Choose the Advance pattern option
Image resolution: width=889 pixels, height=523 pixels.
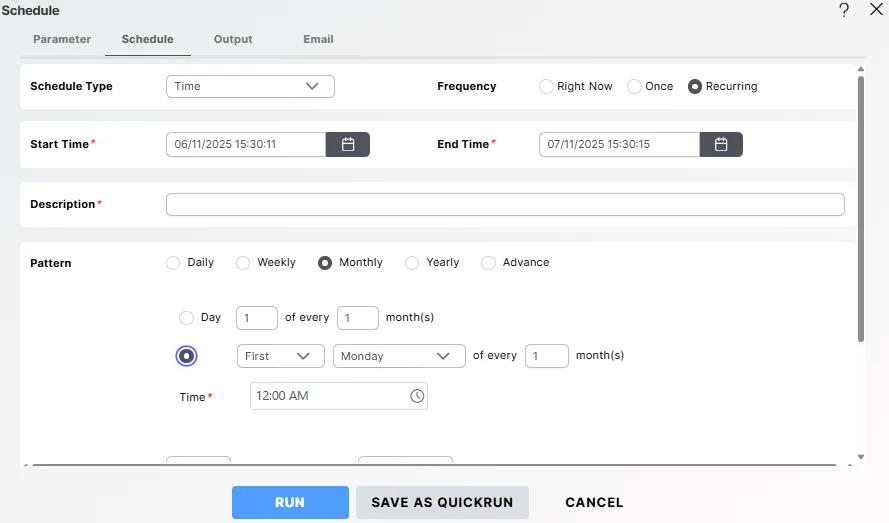coord(488,263)
